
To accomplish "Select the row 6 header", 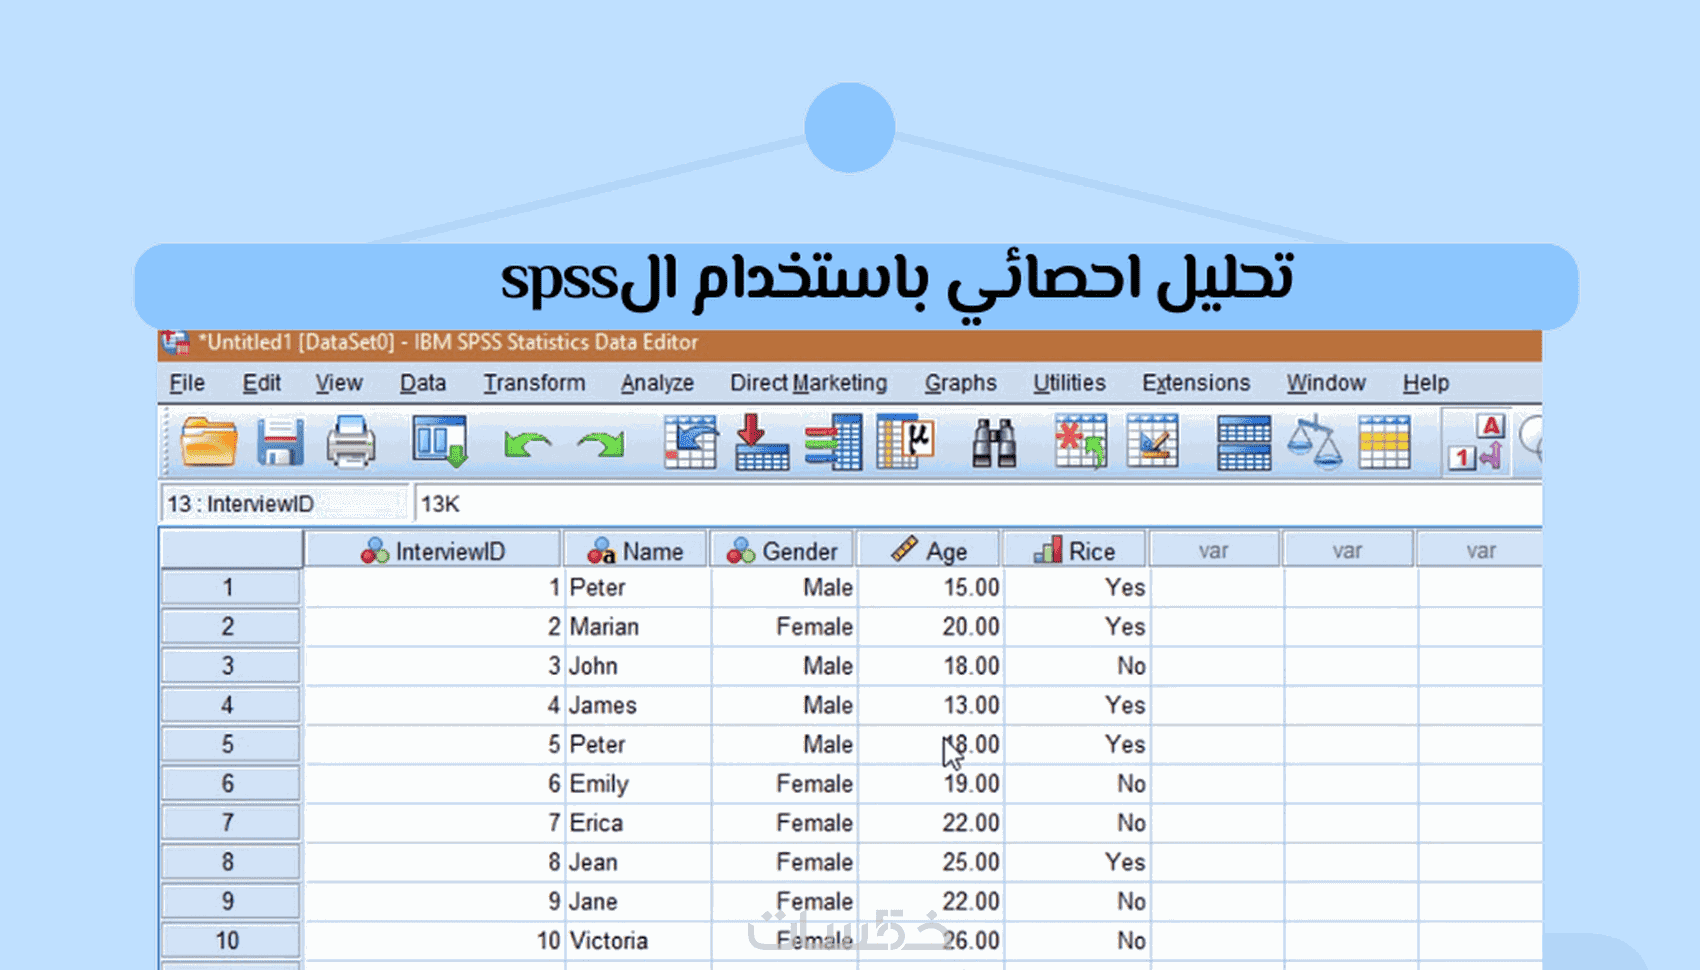I will pyautogui.click(x=230, y=784).
